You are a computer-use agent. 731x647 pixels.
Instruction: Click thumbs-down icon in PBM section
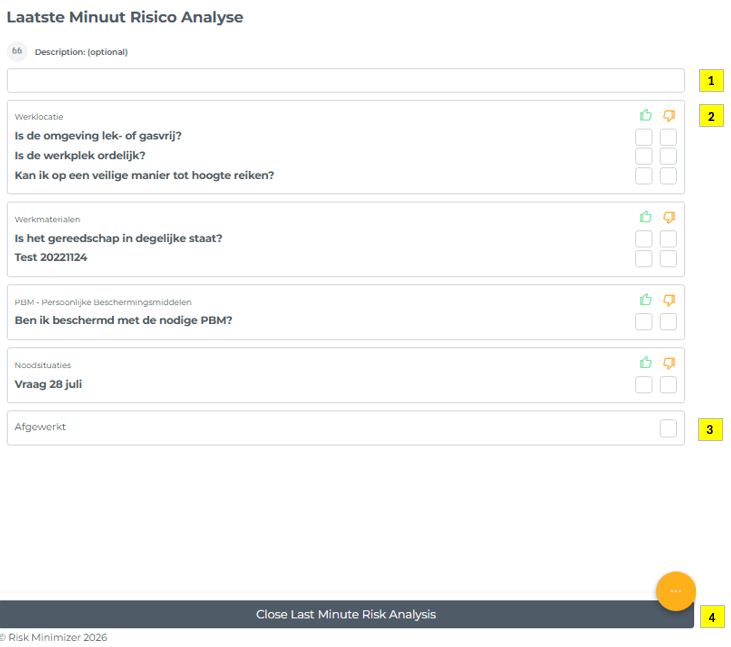point(669,300)
